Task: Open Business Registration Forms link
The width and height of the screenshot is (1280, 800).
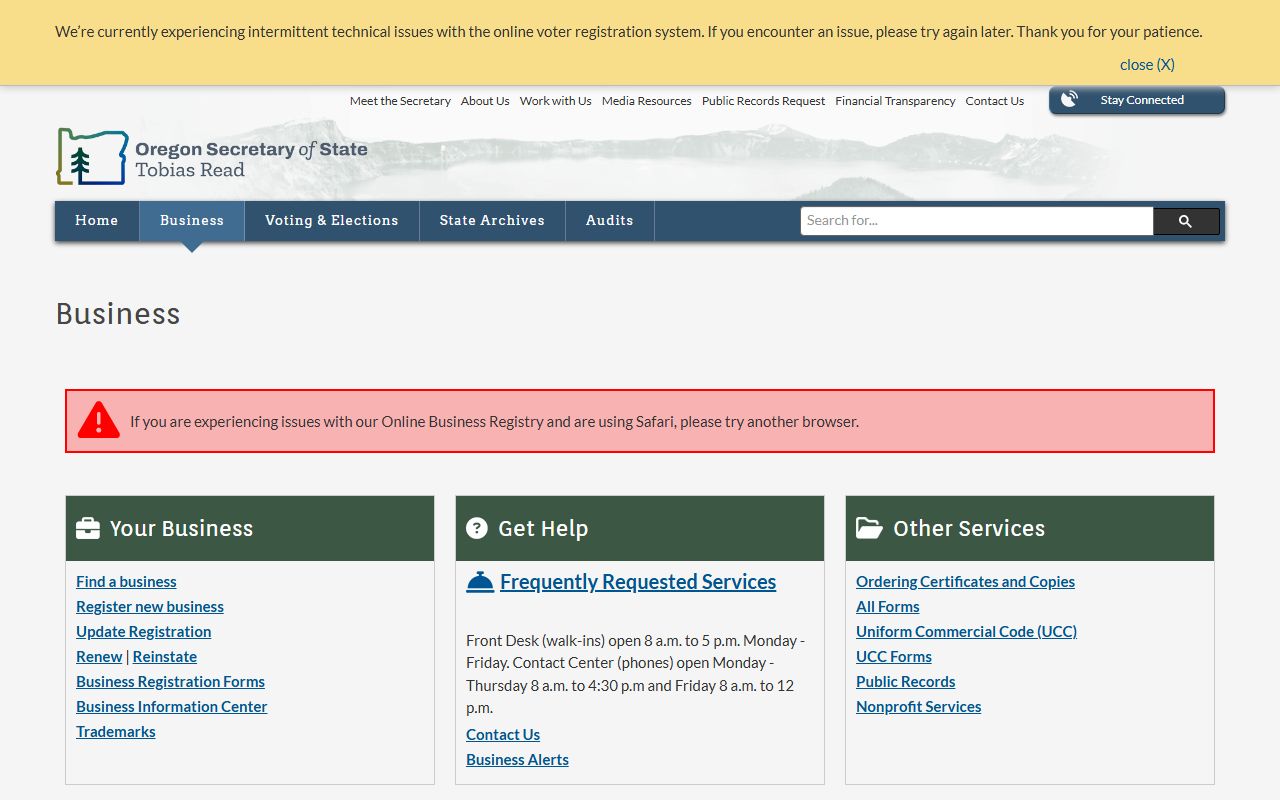Action: point(171,682)
